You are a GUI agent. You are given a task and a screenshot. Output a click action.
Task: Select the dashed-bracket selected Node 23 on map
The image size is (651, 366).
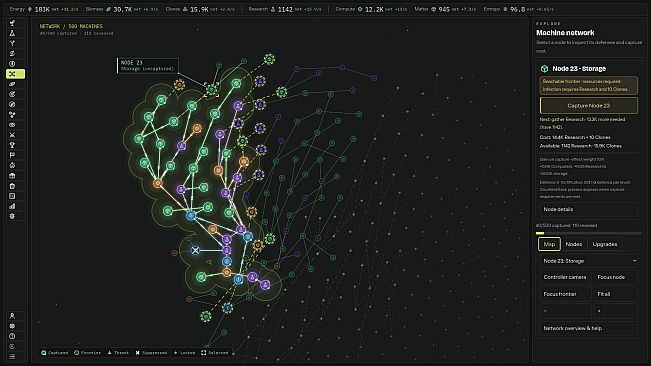click(x=211, y=89)
